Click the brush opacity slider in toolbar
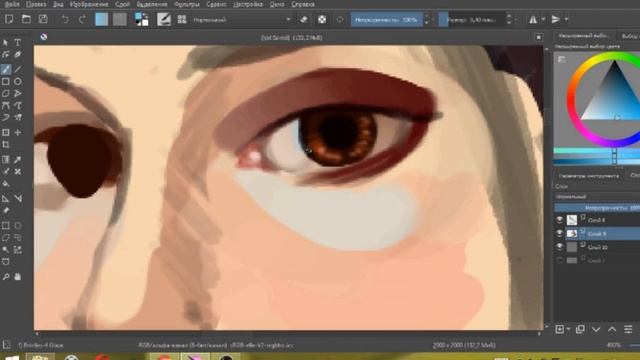This screenshot has width=640, height=360. click(387, 20)
